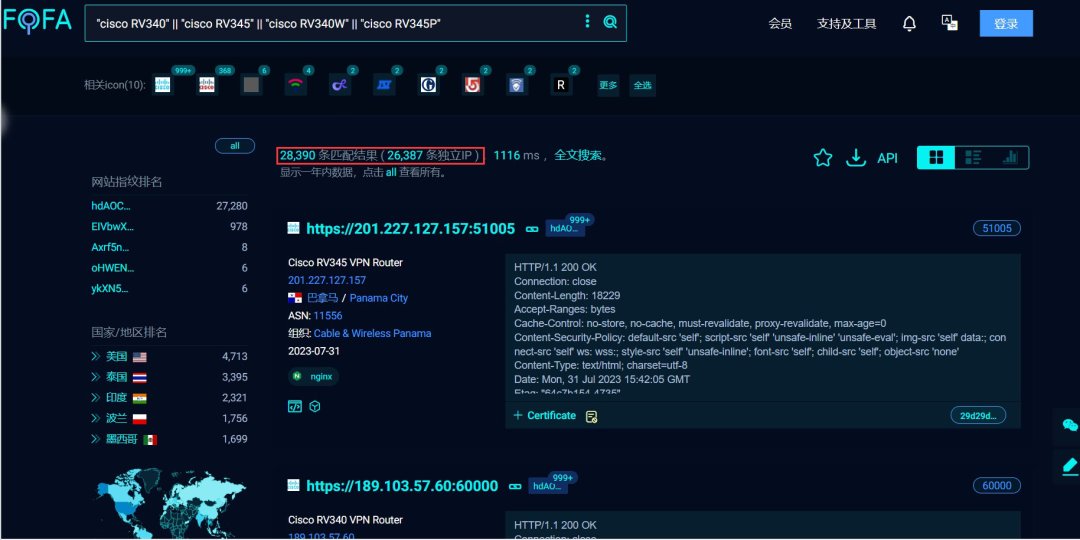This screenshot has width=1080, height=540.
Task: Open the notifications bell
Action: click(x=909, y=24)
